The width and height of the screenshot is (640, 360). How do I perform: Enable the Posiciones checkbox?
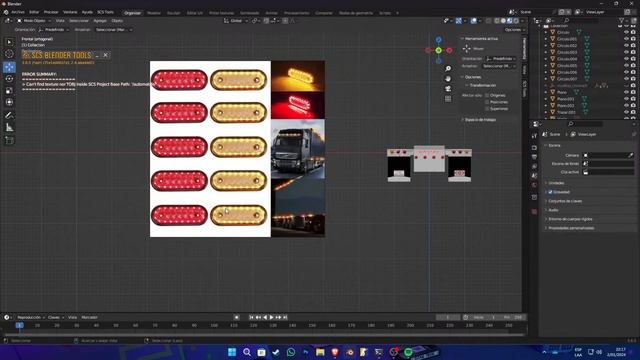[487, 102]
